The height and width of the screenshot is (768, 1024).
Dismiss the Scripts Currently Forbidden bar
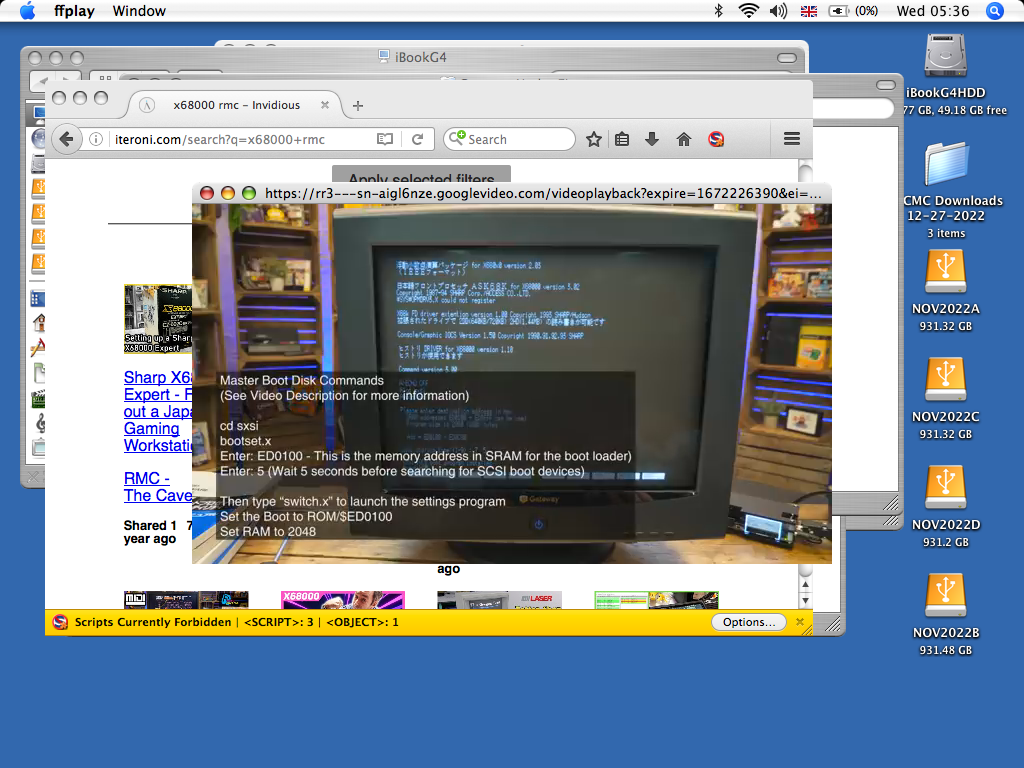(800, 622)
